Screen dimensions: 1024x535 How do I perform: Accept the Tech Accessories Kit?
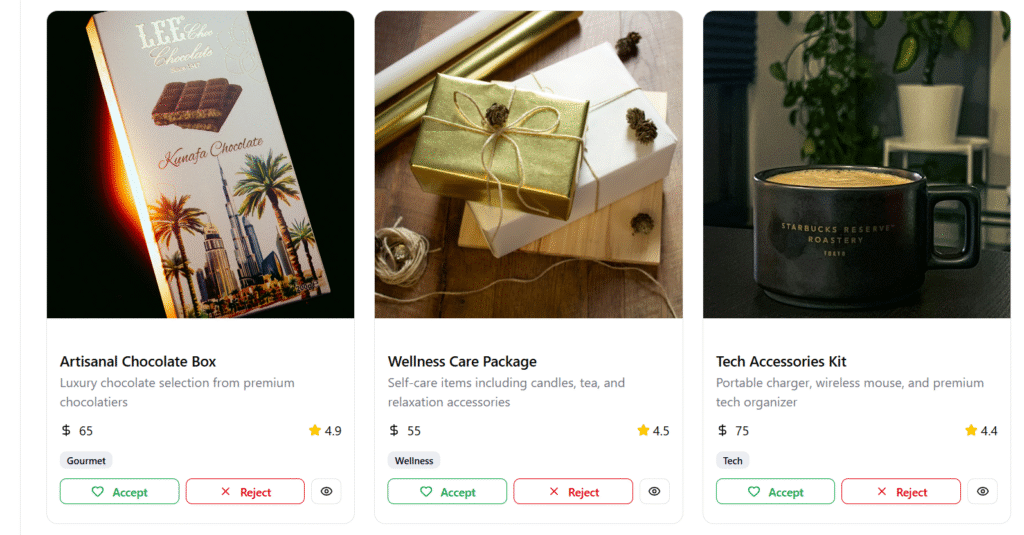click(775, 491)
